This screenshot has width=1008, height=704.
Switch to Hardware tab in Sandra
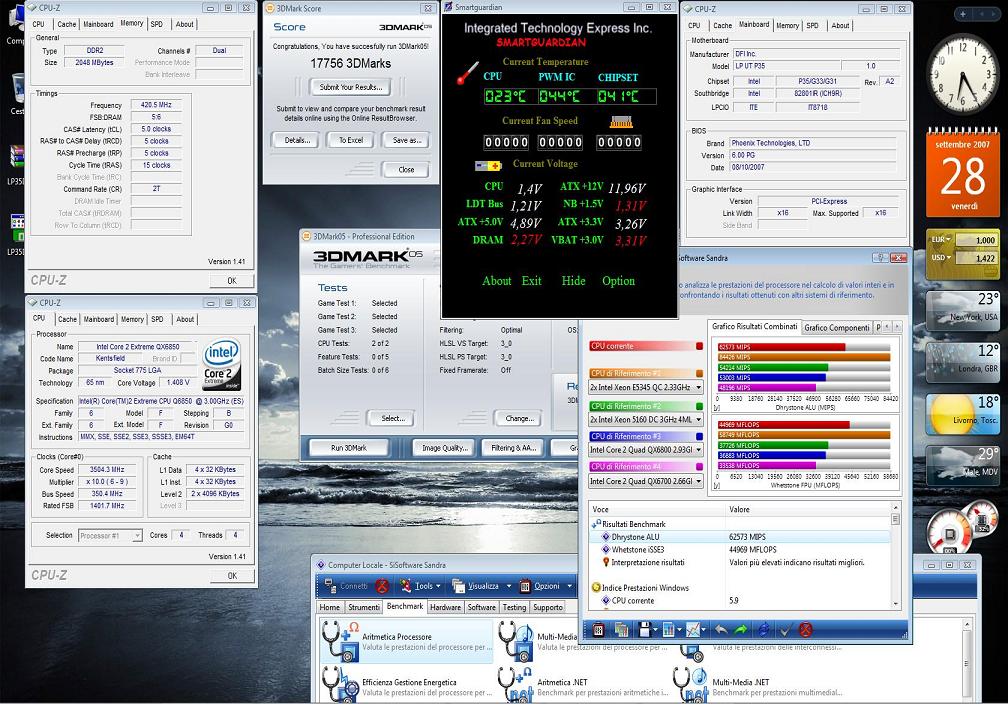coord(445,607)
